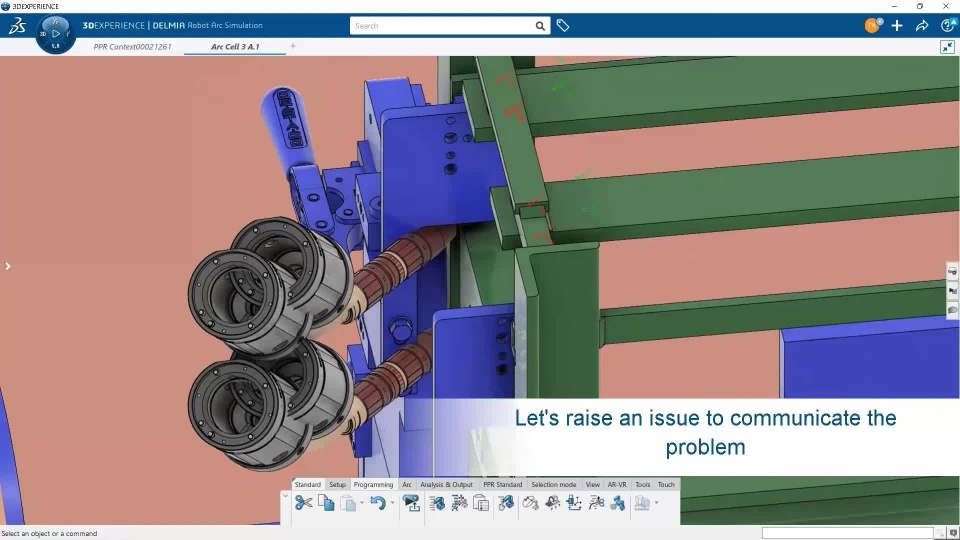Open the View toolbar tab
The height and width of the screenshot is (540, 960).
point(593,484)
